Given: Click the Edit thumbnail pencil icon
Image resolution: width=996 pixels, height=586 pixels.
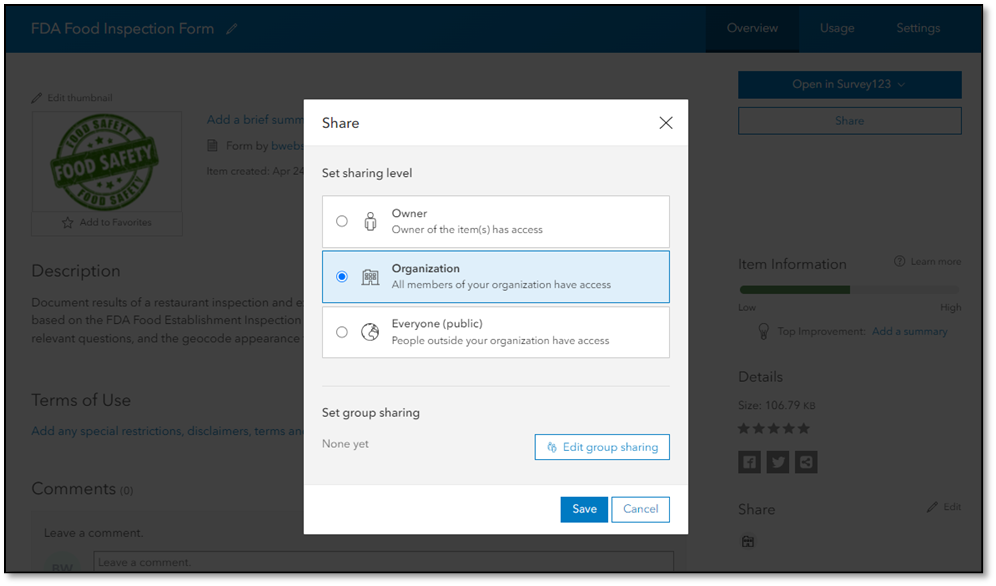Looking at the screenshot, I should (x=37, y=97).
